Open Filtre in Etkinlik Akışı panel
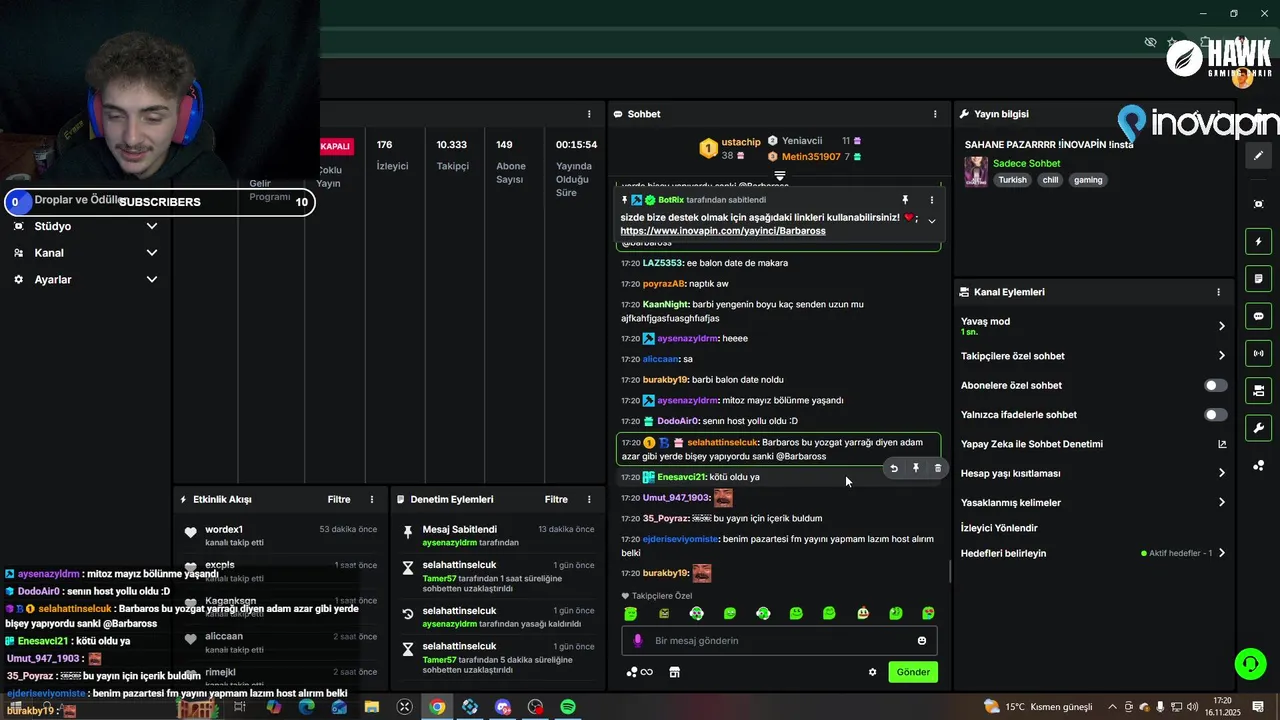 tap(339, 499)
